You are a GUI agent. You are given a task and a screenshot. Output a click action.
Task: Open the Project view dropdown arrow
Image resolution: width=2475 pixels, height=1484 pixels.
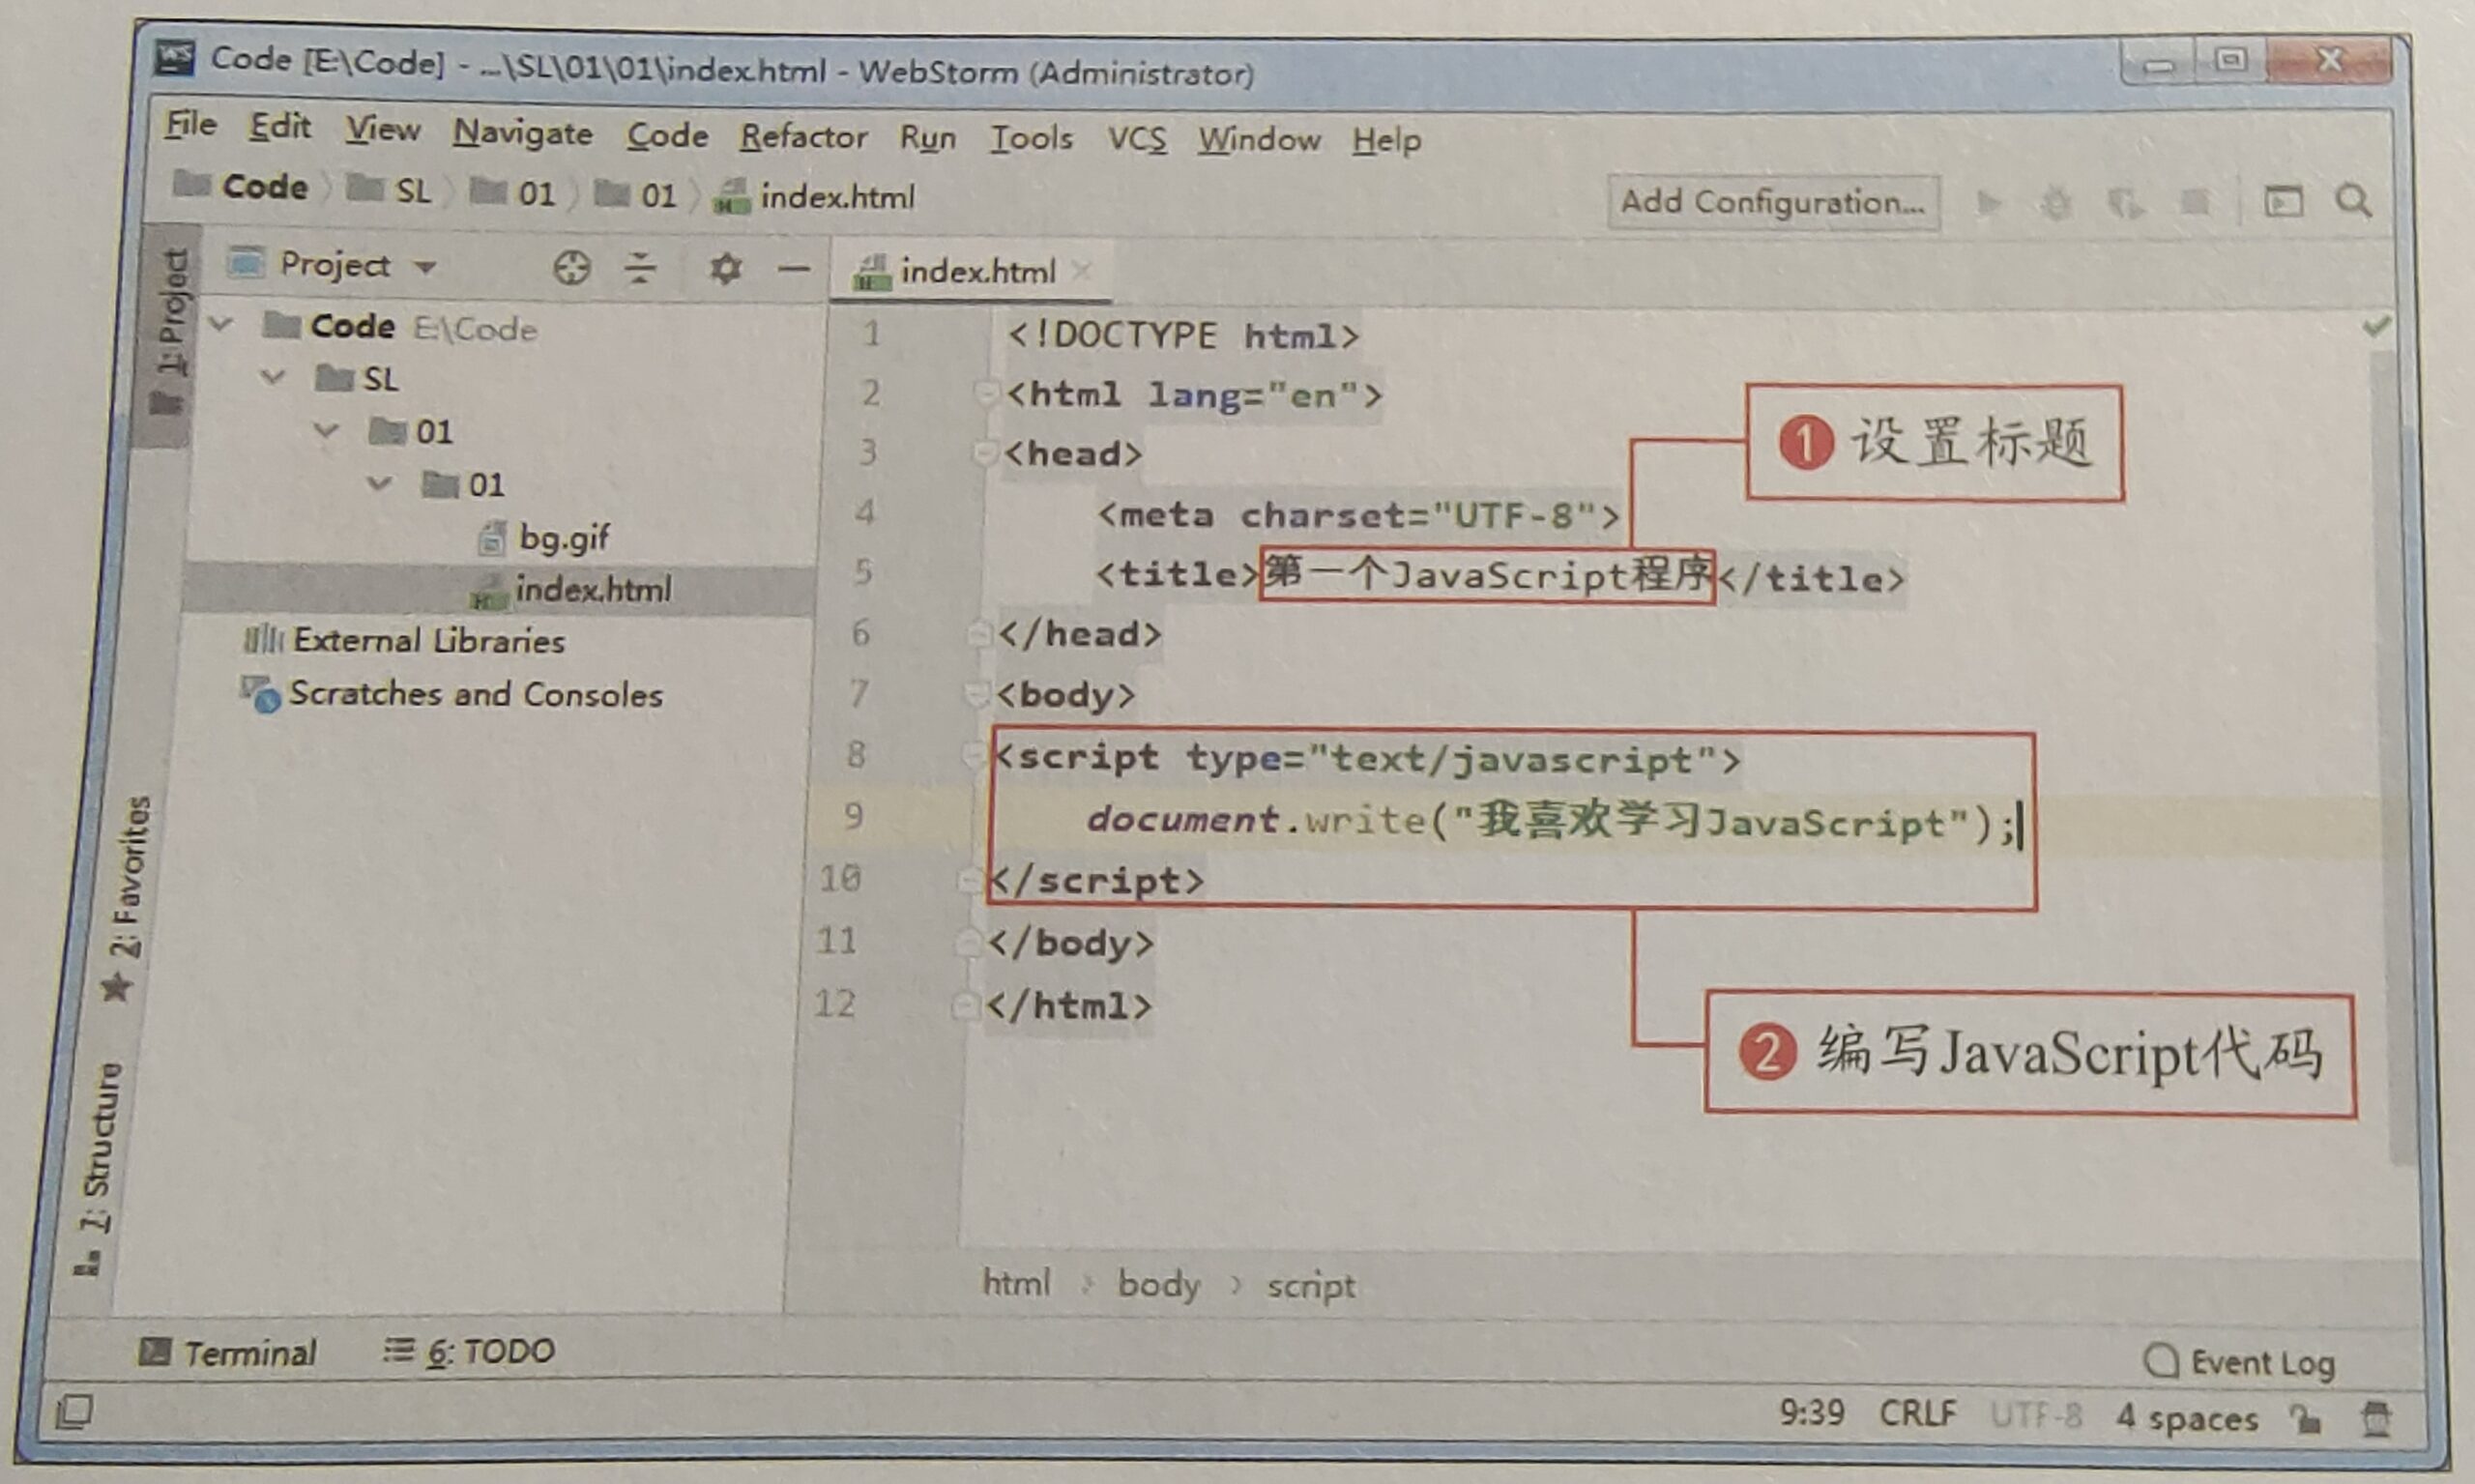(x=426, y=267)
